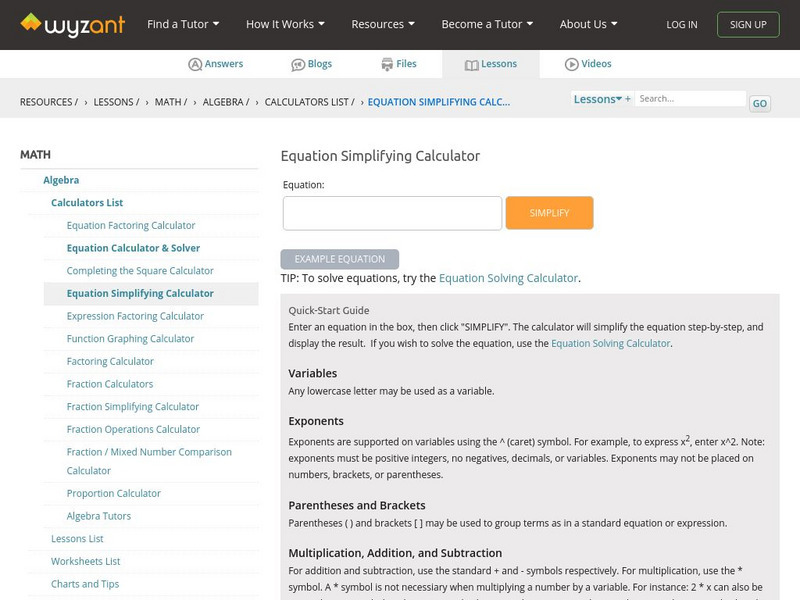This screenshot has height=600, width=800.
Task: Go to ALGEBRA in the breadcrumb
Action: click(224, 102)
